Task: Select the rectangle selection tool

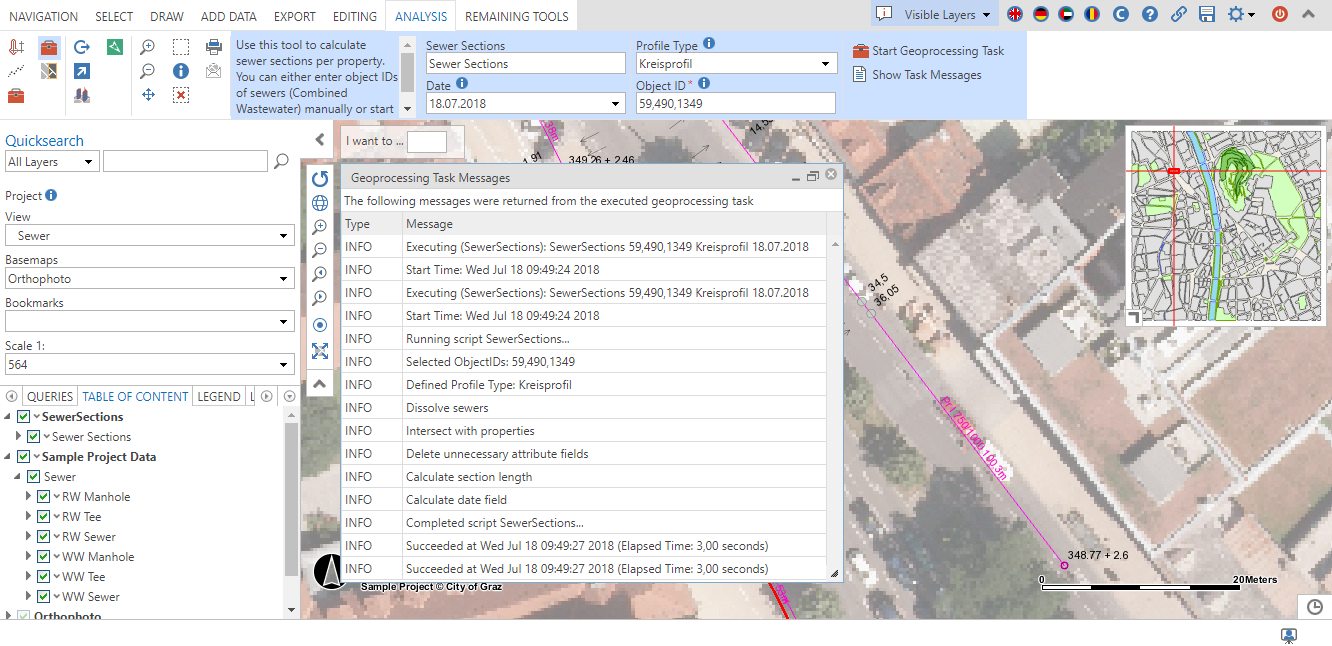Action: click(180, 47)
